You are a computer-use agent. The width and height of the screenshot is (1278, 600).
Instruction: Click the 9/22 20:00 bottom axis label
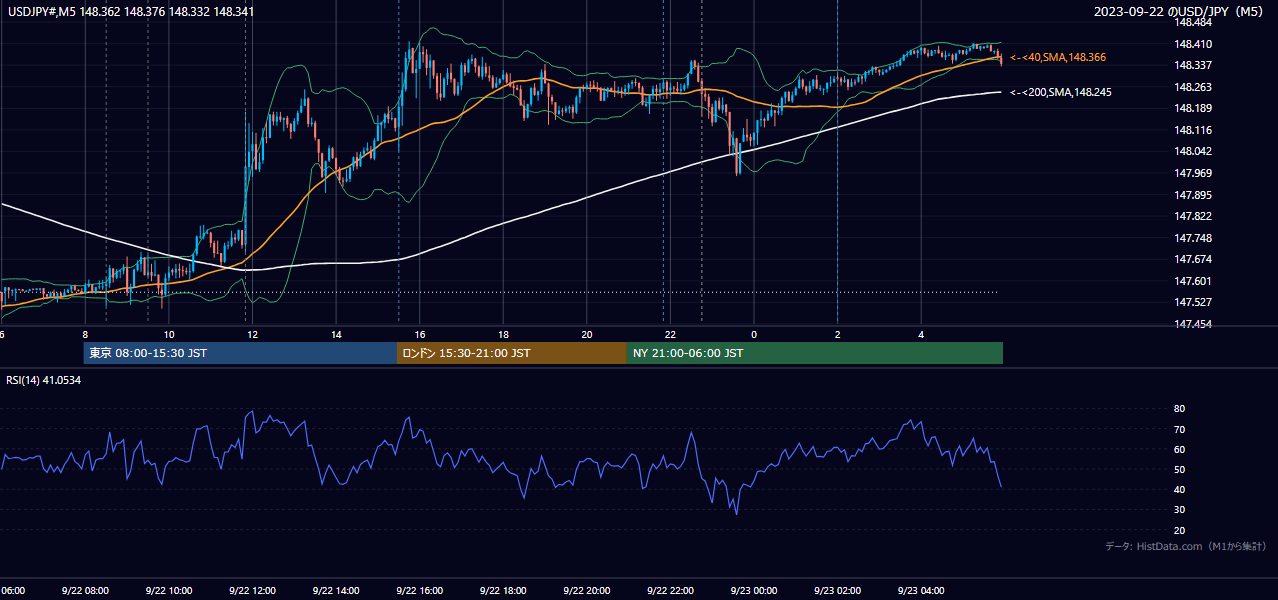click(587, 590)
